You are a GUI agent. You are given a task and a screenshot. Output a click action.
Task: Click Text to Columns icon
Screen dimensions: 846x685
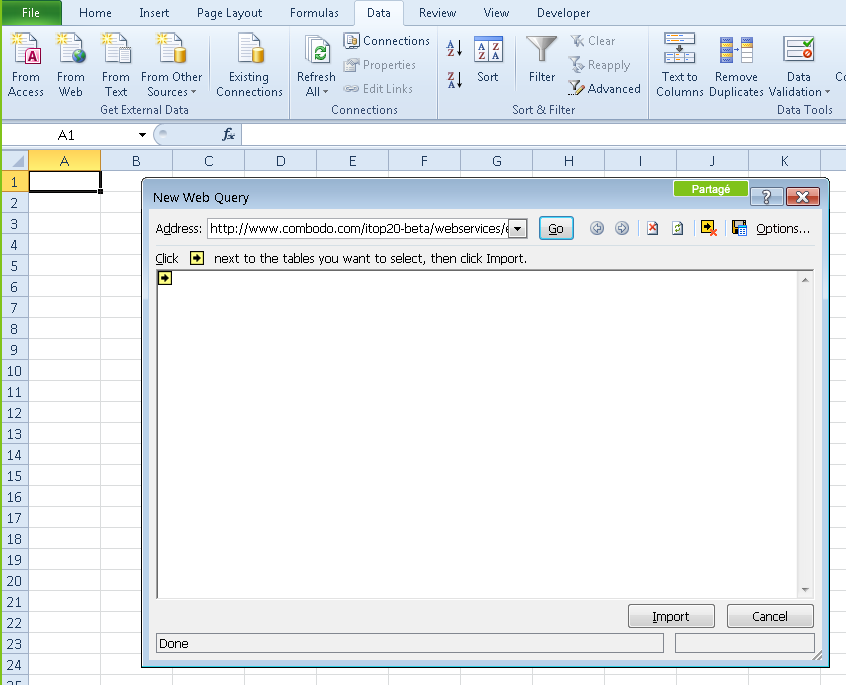point(680,50)
